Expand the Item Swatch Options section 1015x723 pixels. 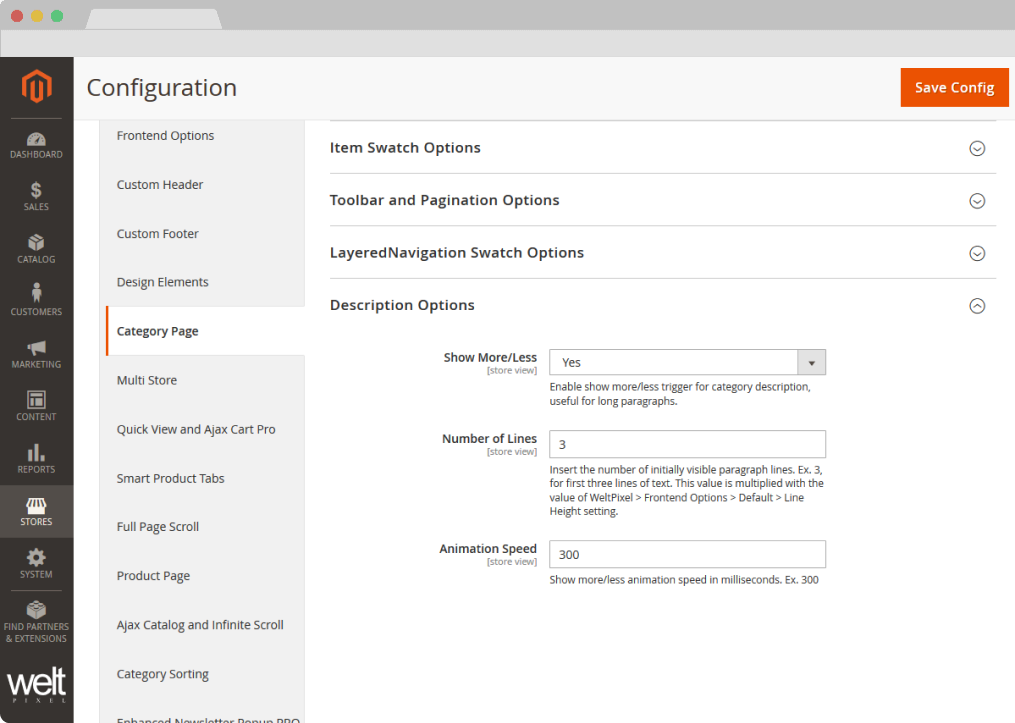(x=977, y=148)
